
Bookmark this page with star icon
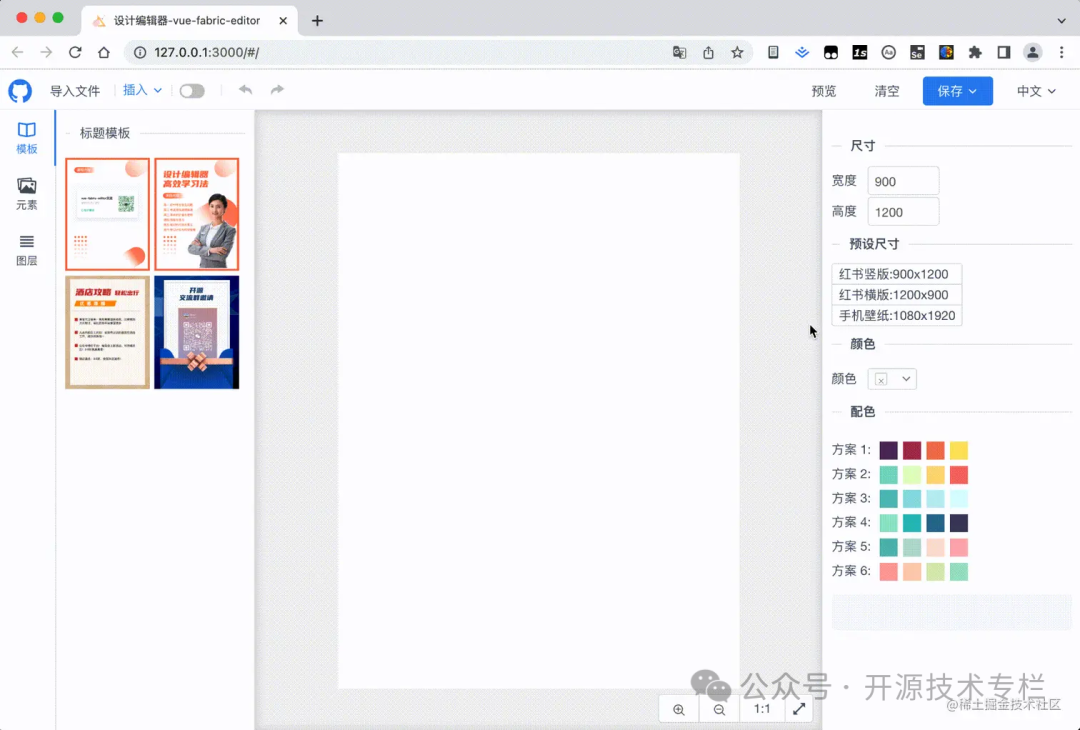[737, 52]
